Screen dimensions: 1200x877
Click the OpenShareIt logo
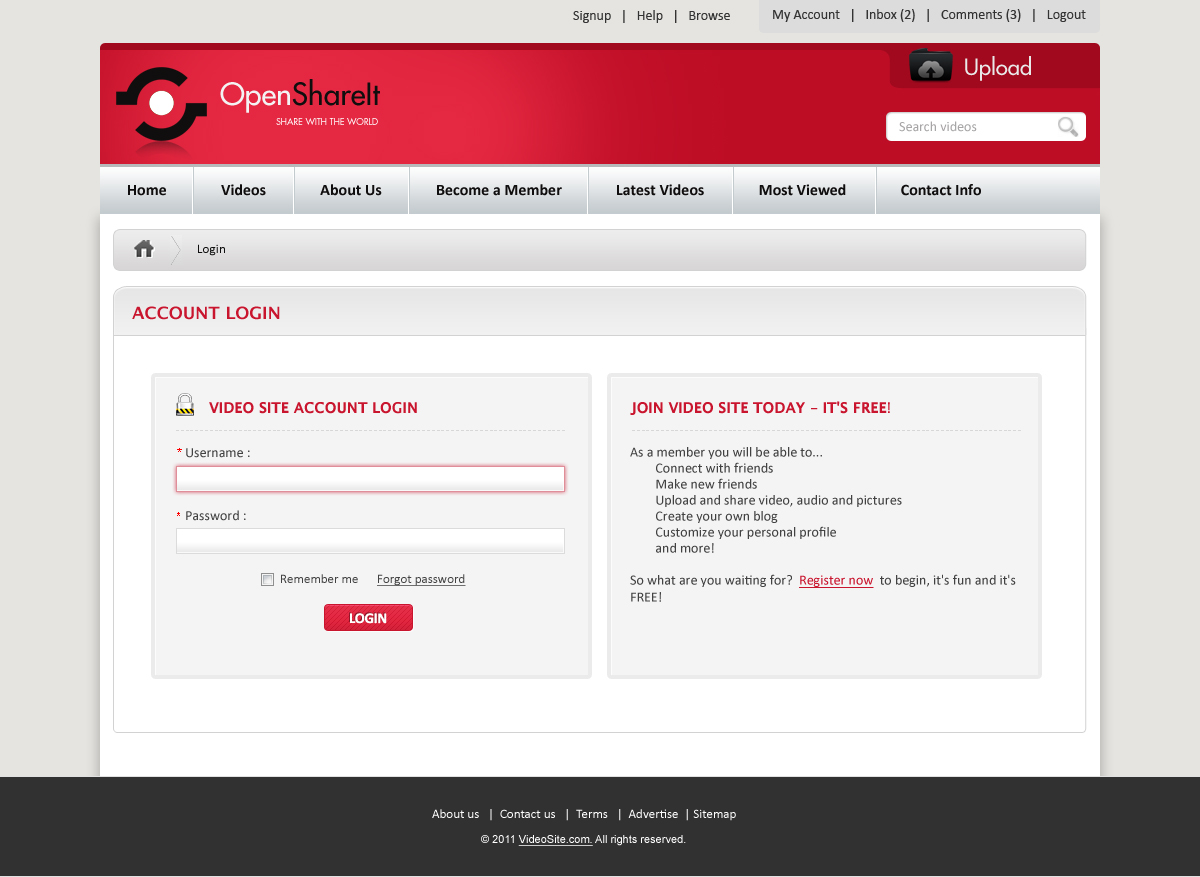[248, 106]
